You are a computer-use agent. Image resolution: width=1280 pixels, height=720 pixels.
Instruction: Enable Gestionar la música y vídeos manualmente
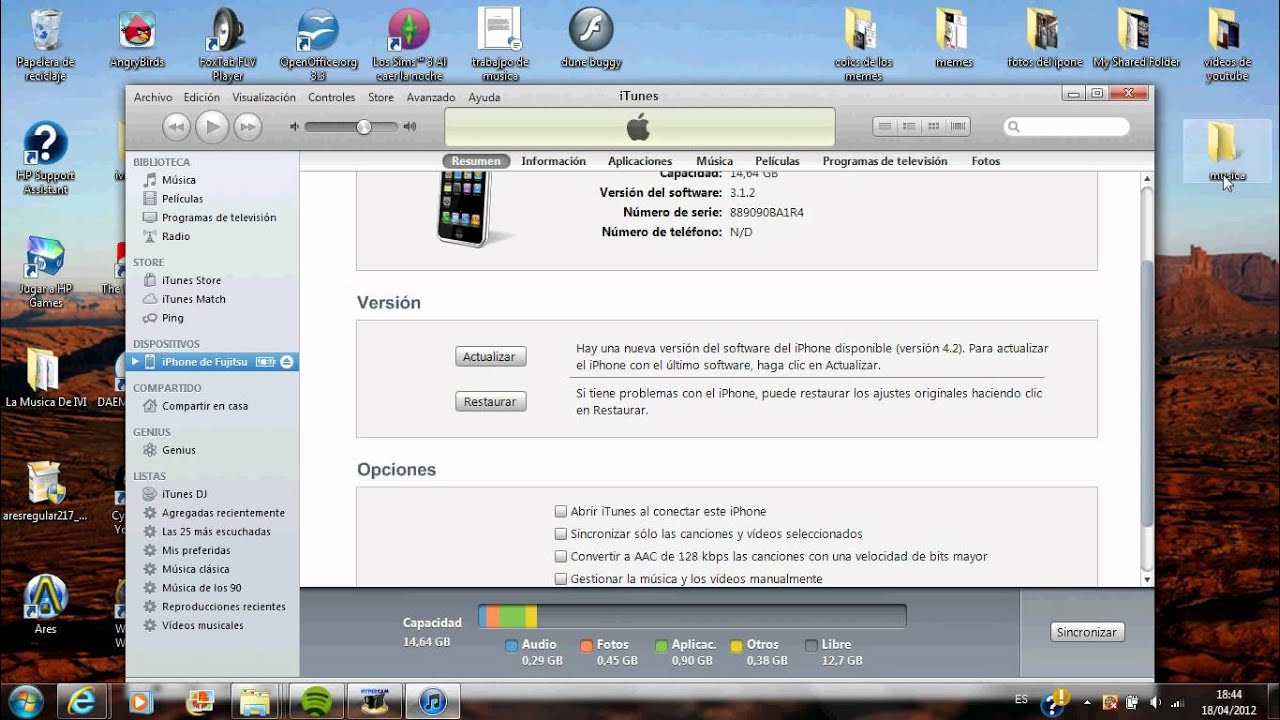click(x=561, y=579)
